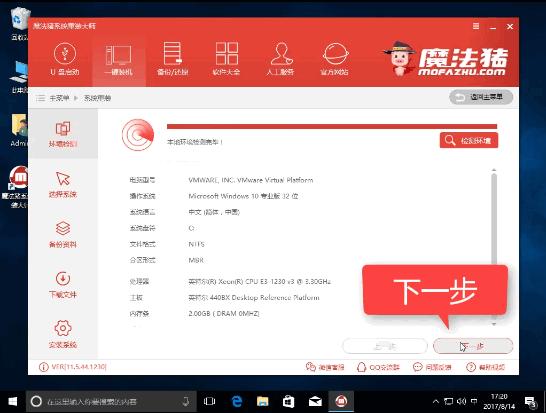Open the 软件大全 software catalog
The height and width of the screenshot is (413, 546).
pyautogui.click(x=226, y=59)
